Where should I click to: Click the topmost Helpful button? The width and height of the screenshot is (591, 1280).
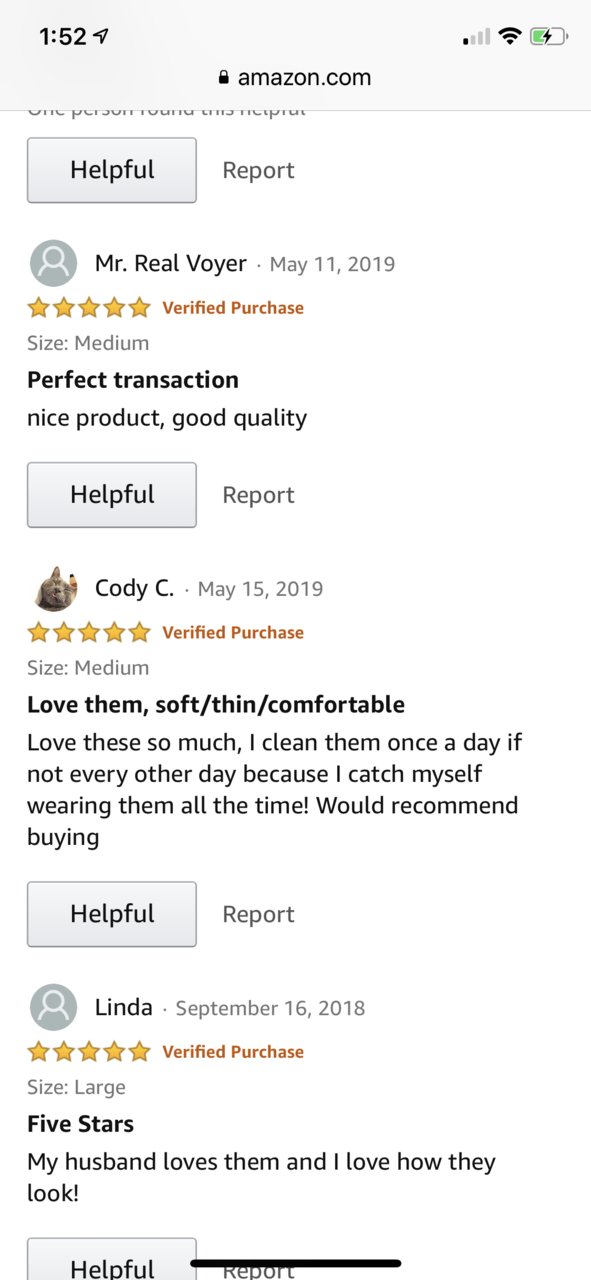(112, 170)
